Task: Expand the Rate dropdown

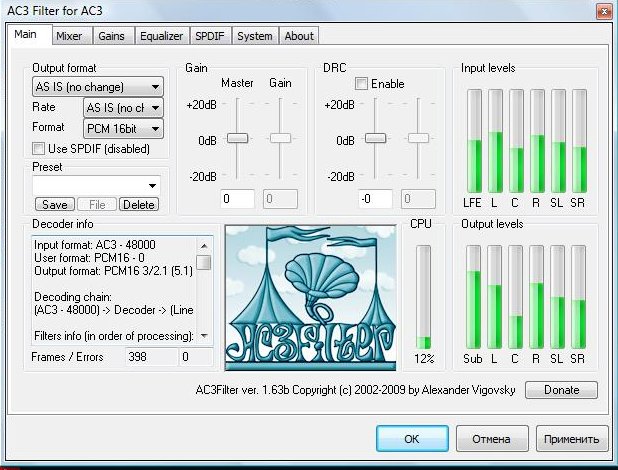Action: click(123, 108)
